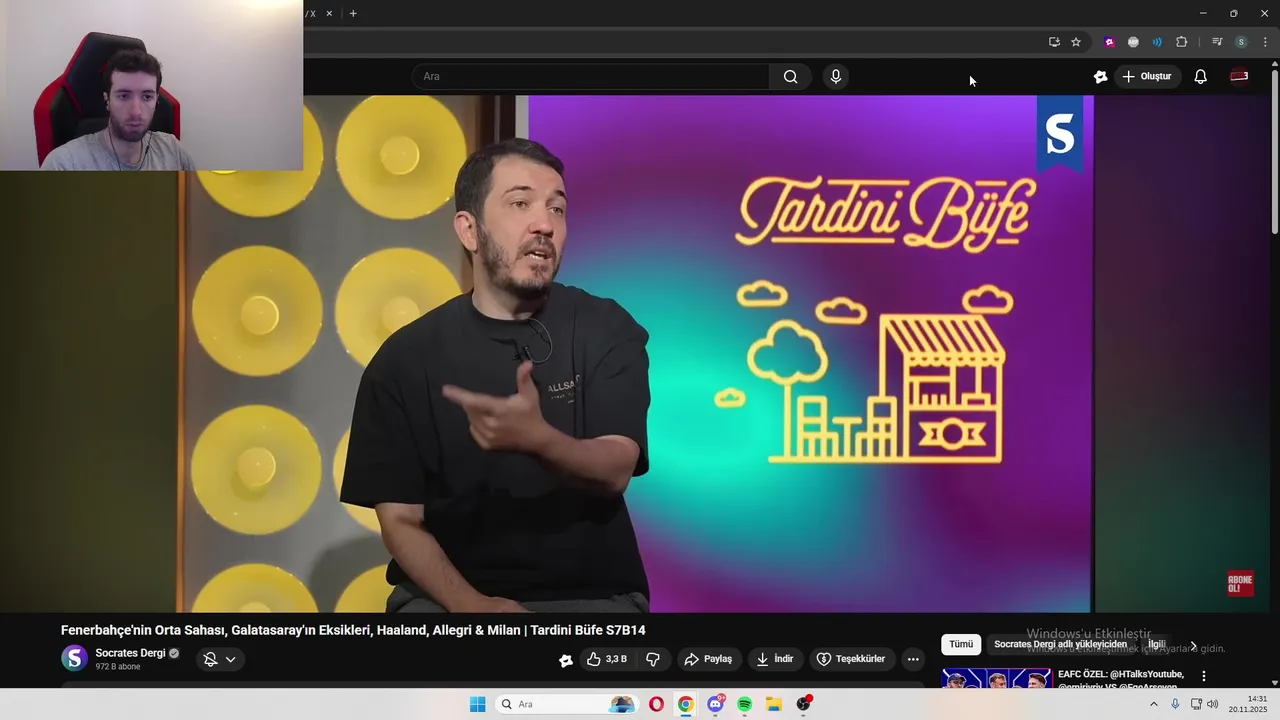This screenshot has width=1280, height=720.
Task: Open the blue sound wave extension
Action: pyautogui.click(x=1157, y=42)
